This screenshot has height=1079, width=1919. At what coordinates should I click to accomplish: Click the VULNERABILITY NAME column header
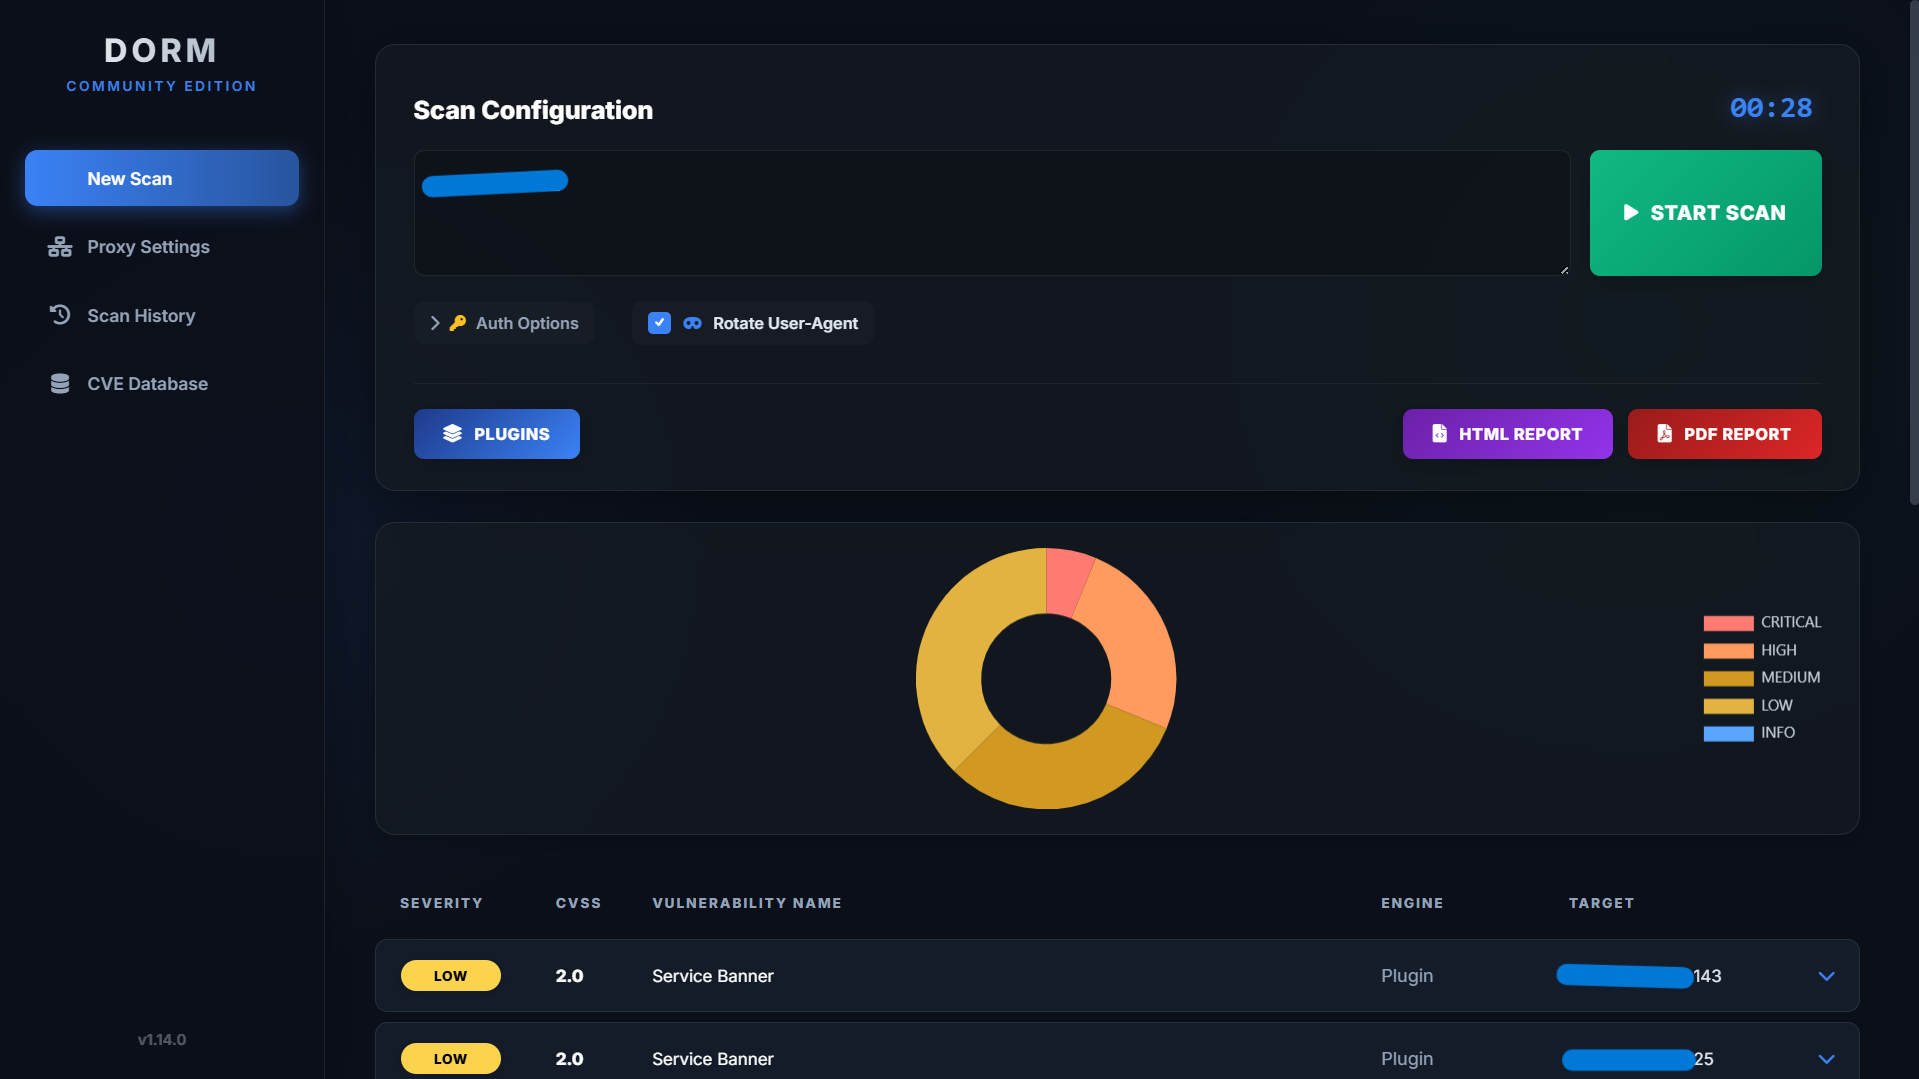tap(747, 903)
